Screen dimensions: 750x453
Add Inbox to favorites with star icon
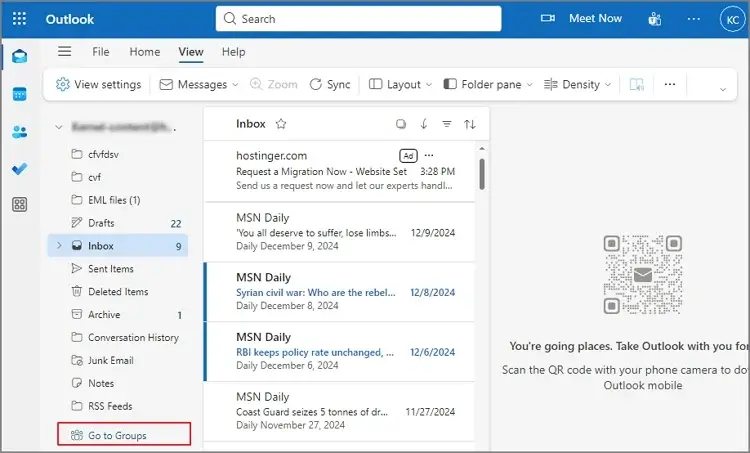281,124
